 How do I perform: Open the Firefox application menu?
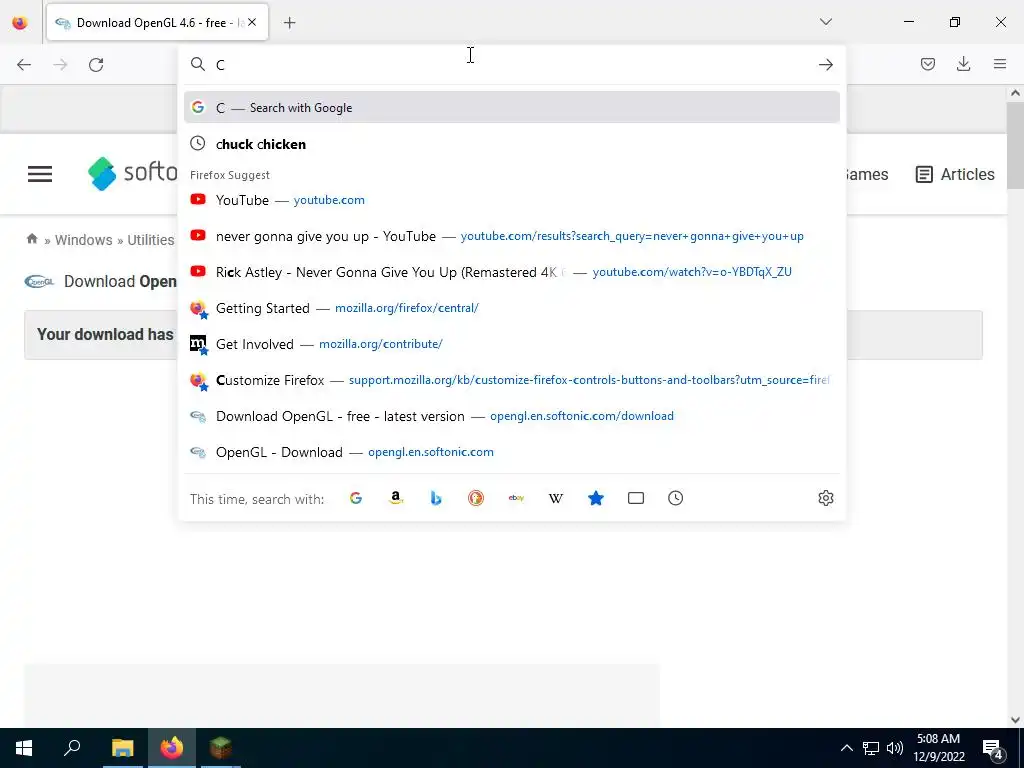[999, 64]
